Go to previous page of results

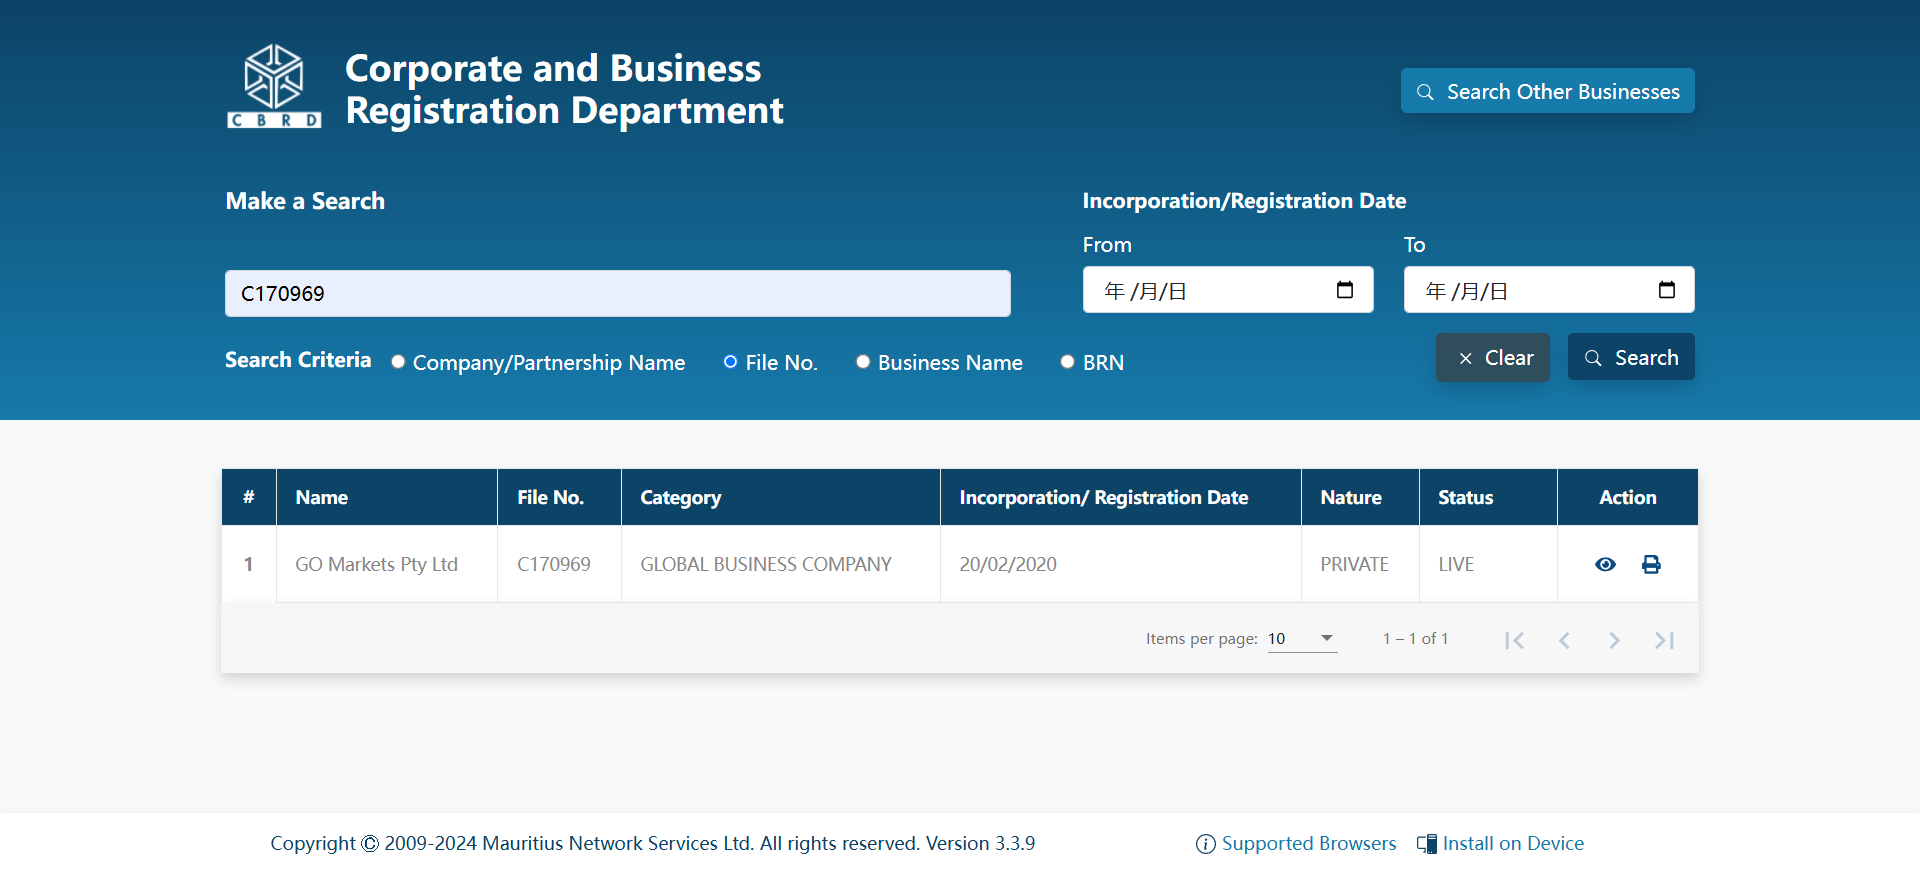[1564, 640]
